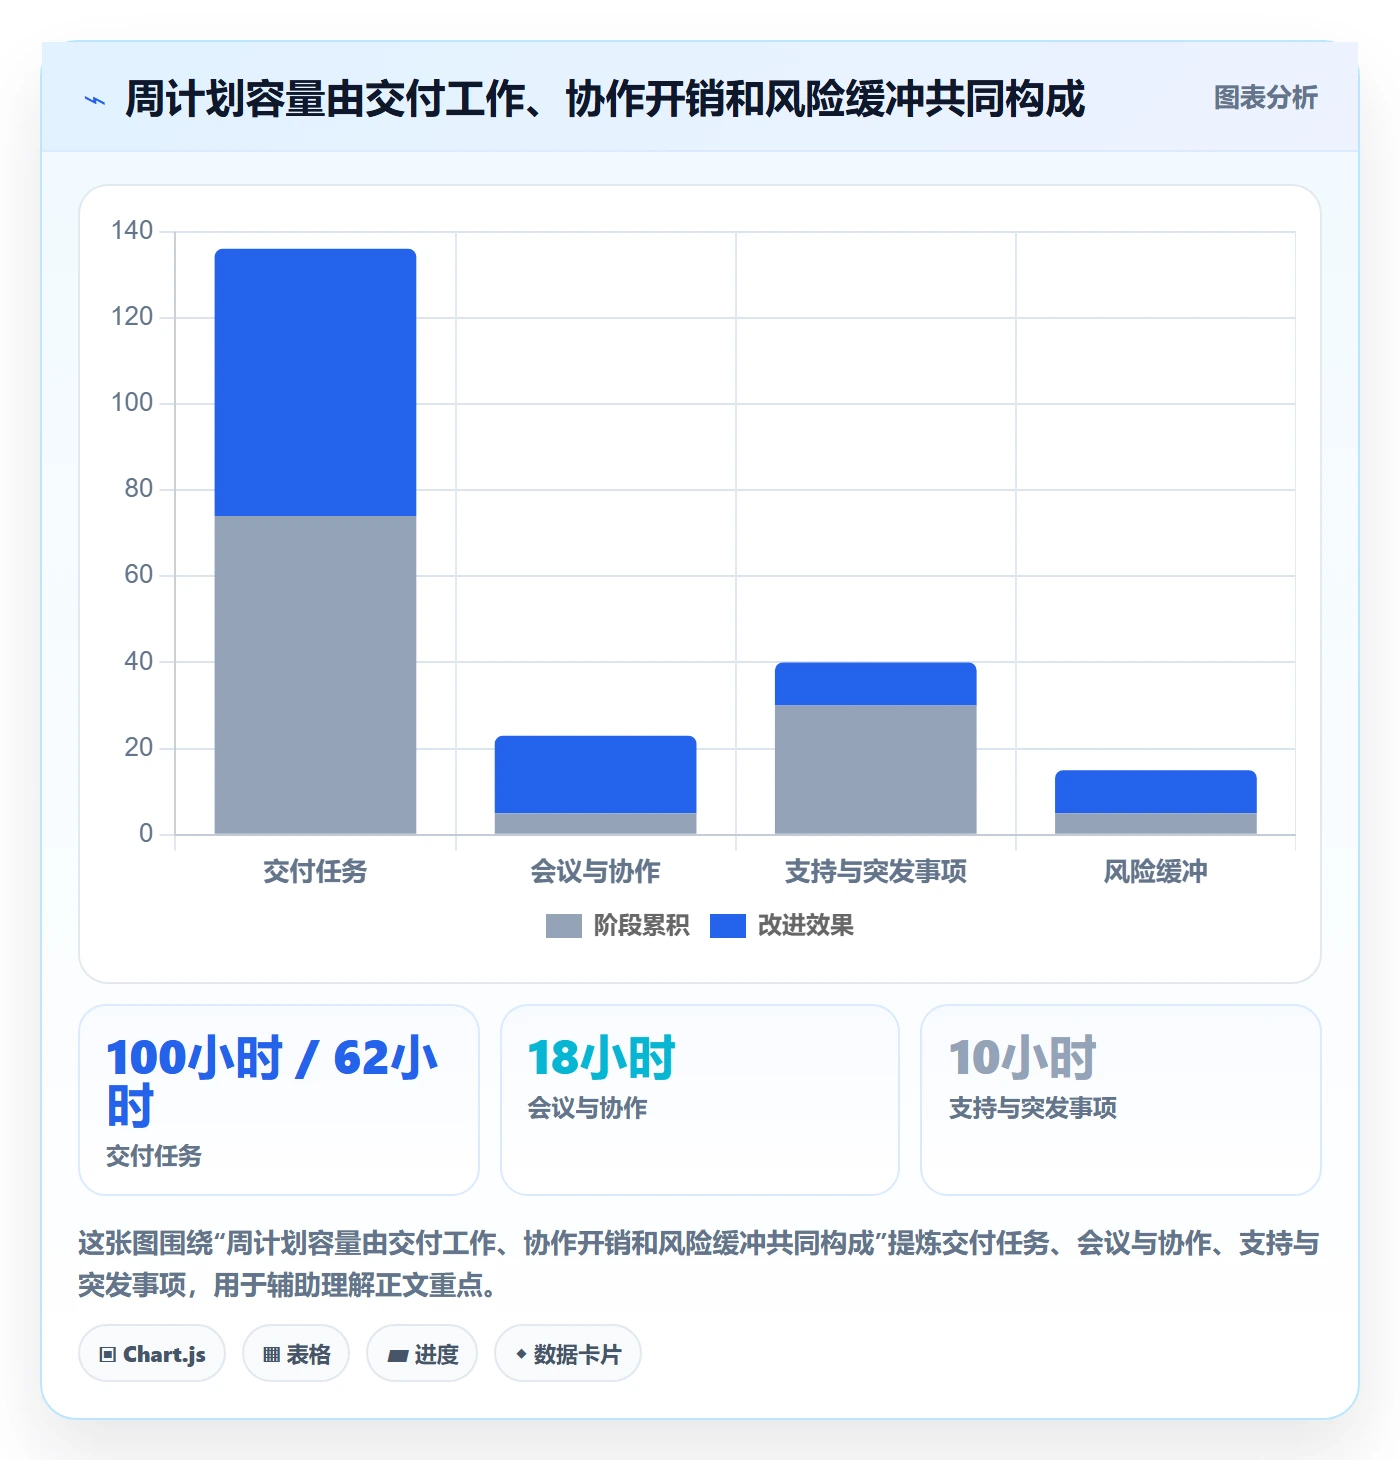Click the 支持与突发事项 x-axis label
The image size is (1400, 1460).
875,872
